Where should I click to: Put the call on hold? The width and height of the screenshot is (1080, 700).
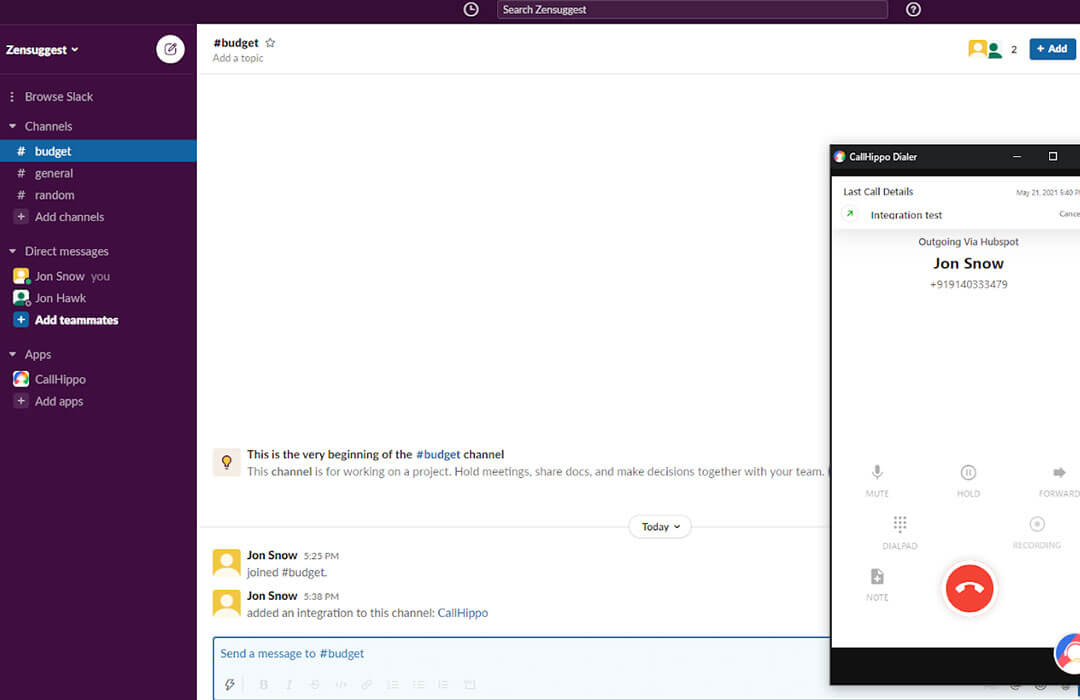968,480
